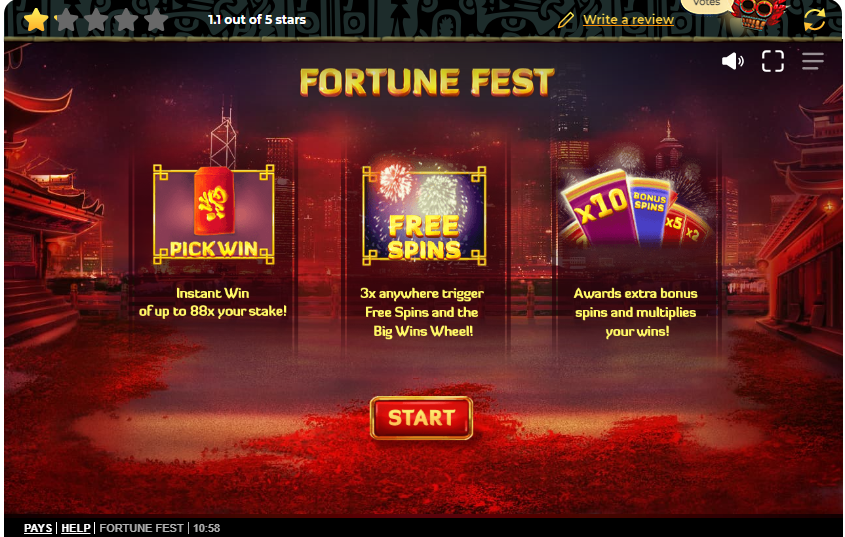The height and width of the screenshot is (537, 845).
Task: Click the Fortune Fest title logo
Action: (427, 82)
